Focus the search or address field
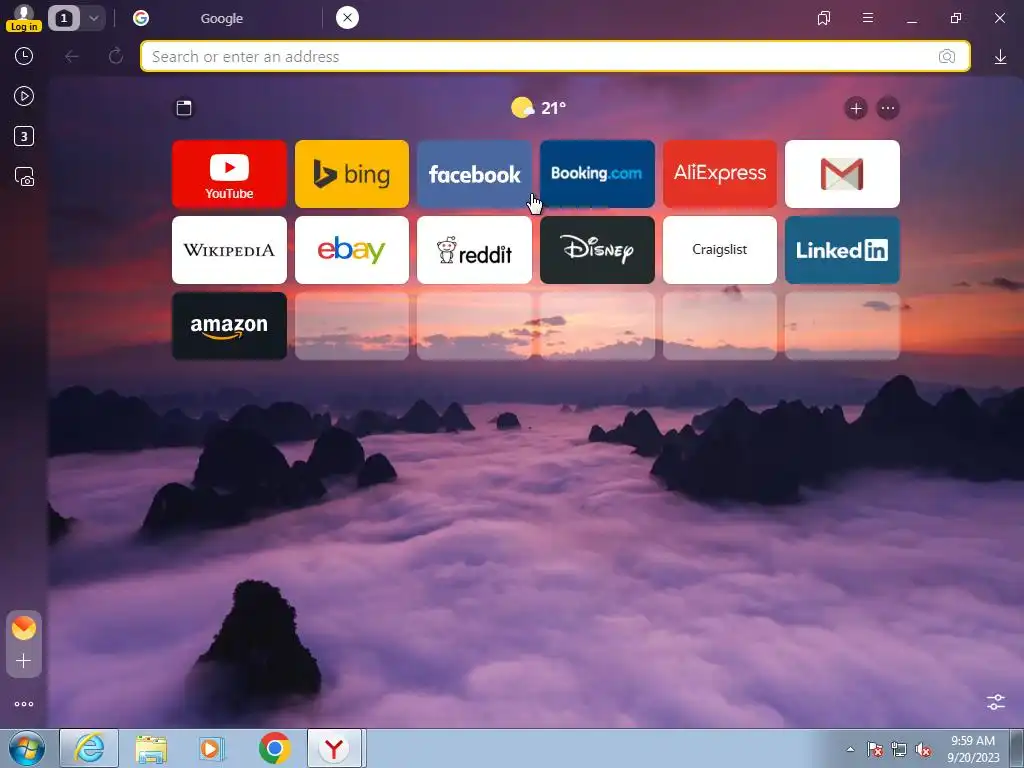Viewport: 1024px width, 768px height. pos(555,57)
